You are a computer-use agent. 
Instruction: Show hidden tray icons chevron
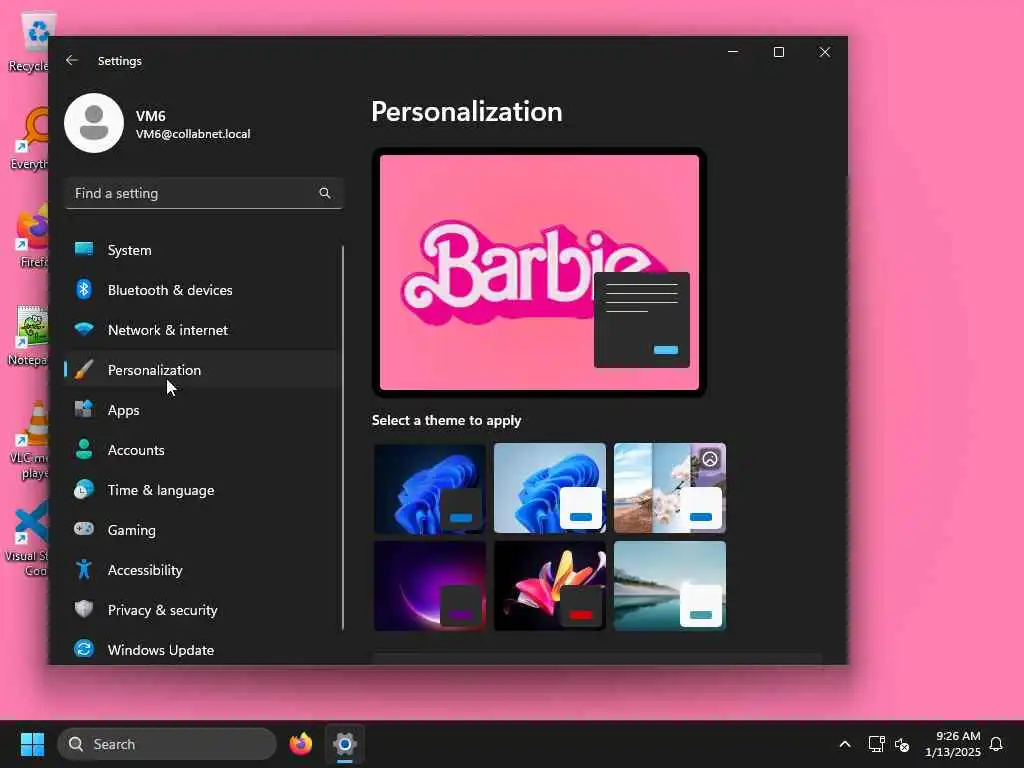[844, 744]
